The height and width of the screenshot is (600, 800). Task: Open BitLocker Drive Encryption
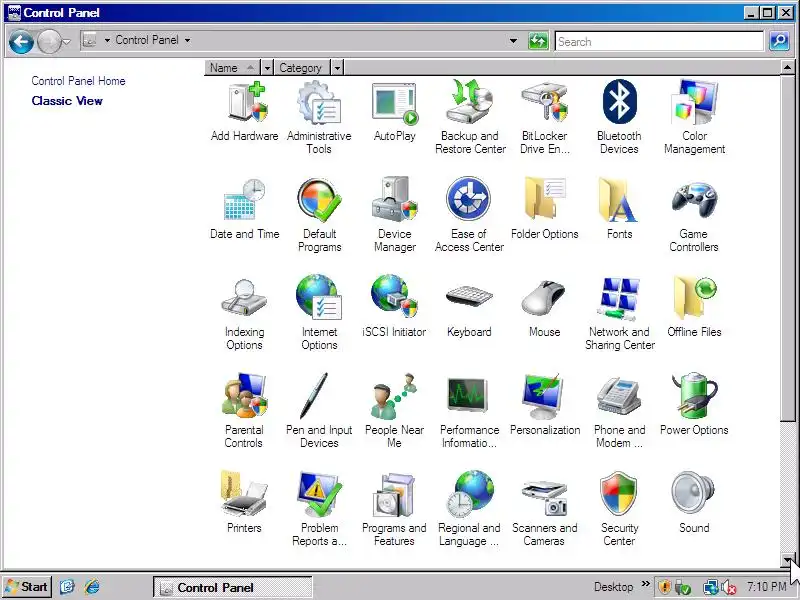click(544, 117)
